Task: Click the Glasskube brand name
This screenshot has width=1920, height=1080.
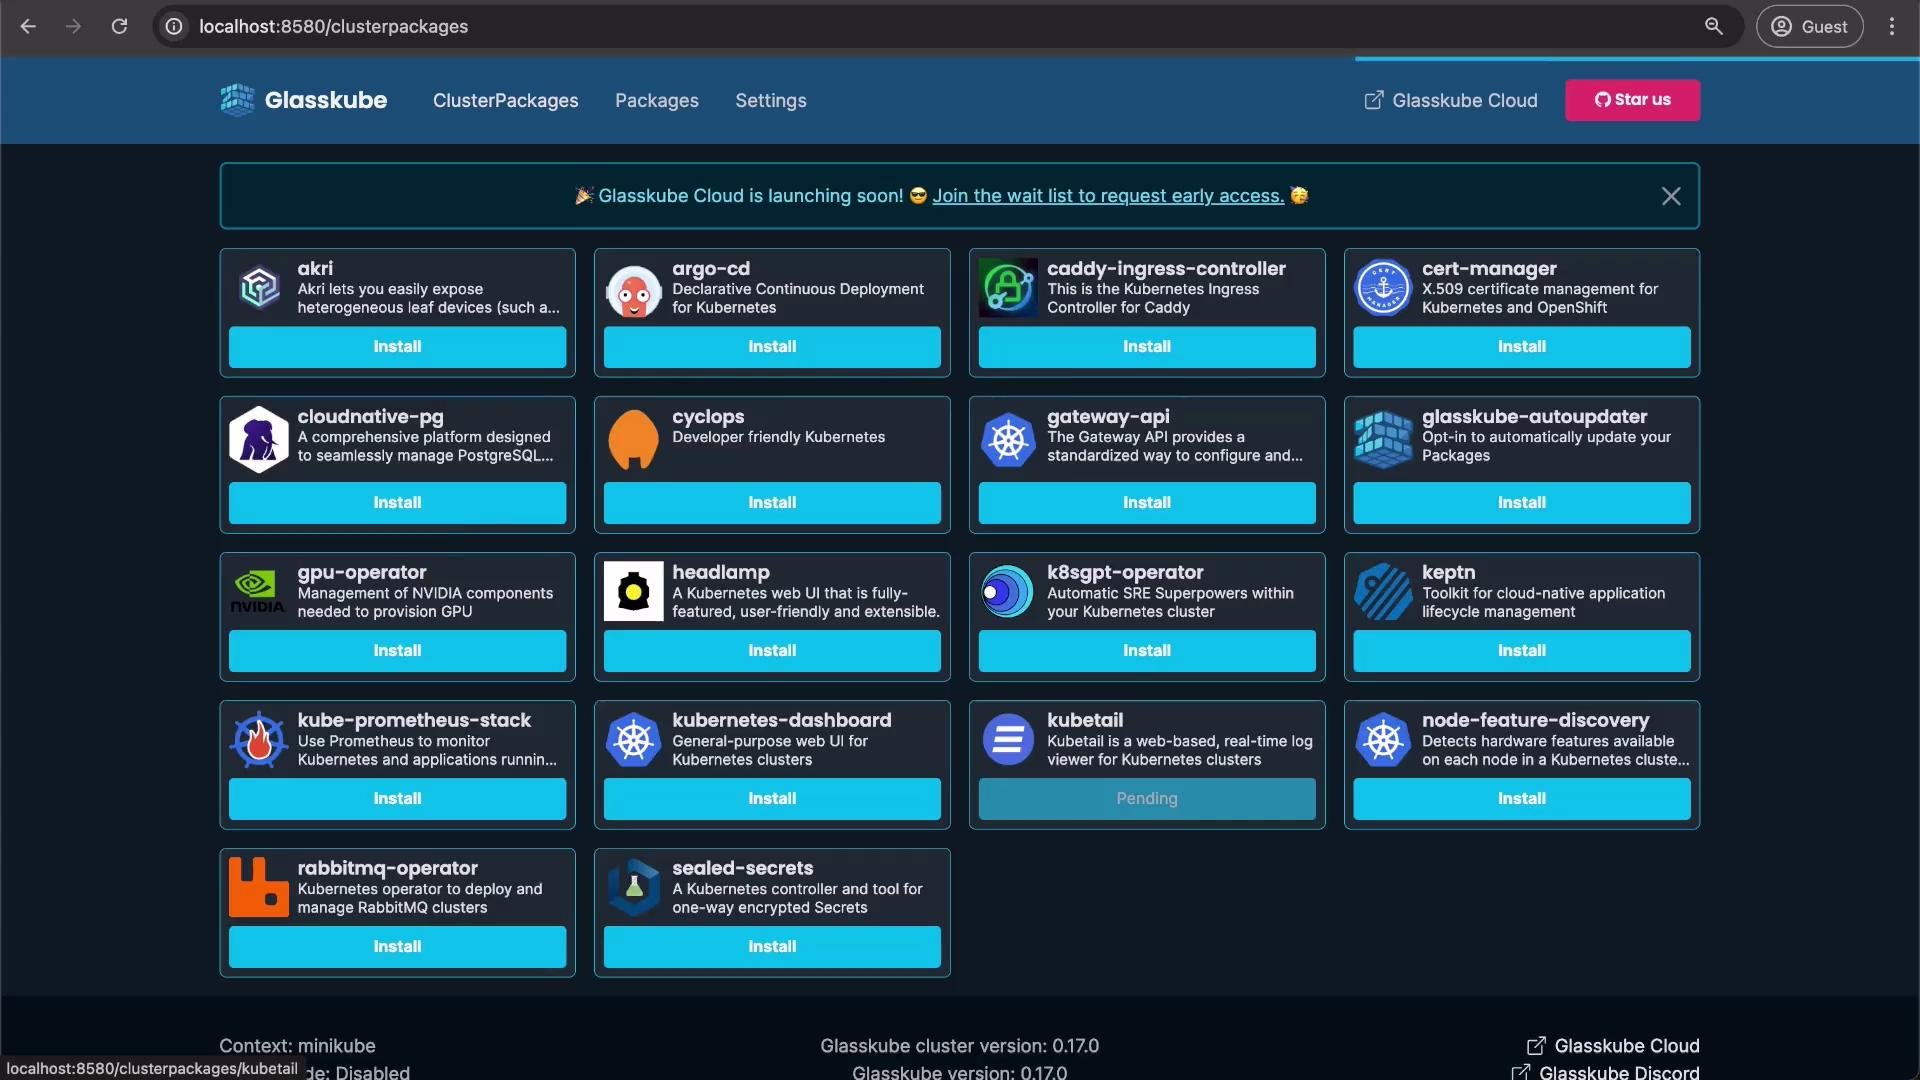Action: coord(326,100)
